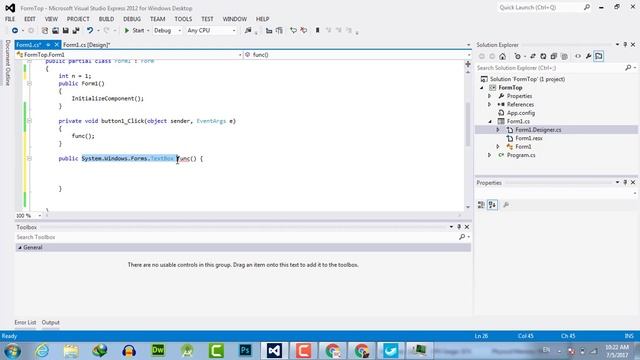Viewport: 640px width, 360px height.
Task: Click the Solution Explorer Home icon
Action: coord(502,56)
